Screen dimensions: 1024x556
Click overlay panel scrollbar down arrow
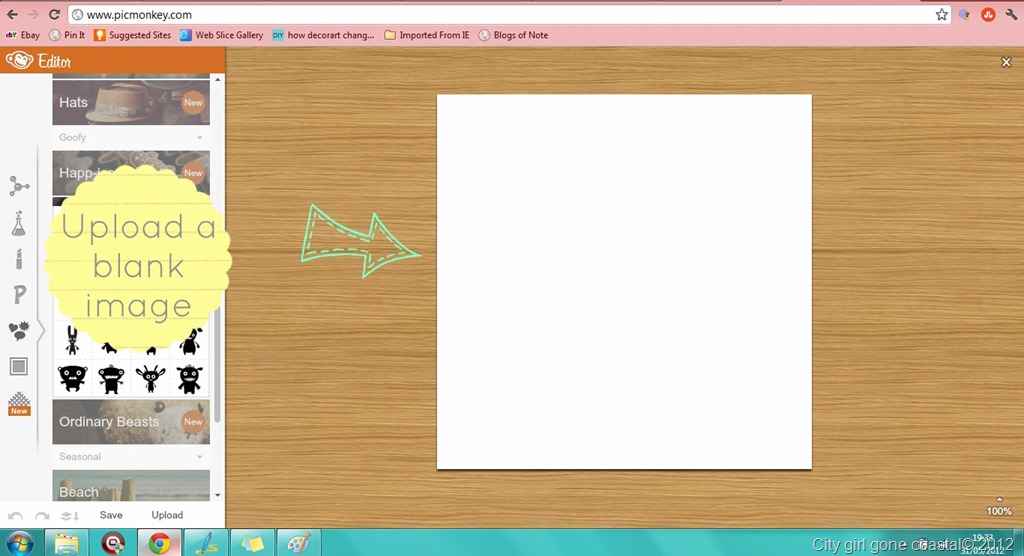pyautogui.click(x=217, y=495)
